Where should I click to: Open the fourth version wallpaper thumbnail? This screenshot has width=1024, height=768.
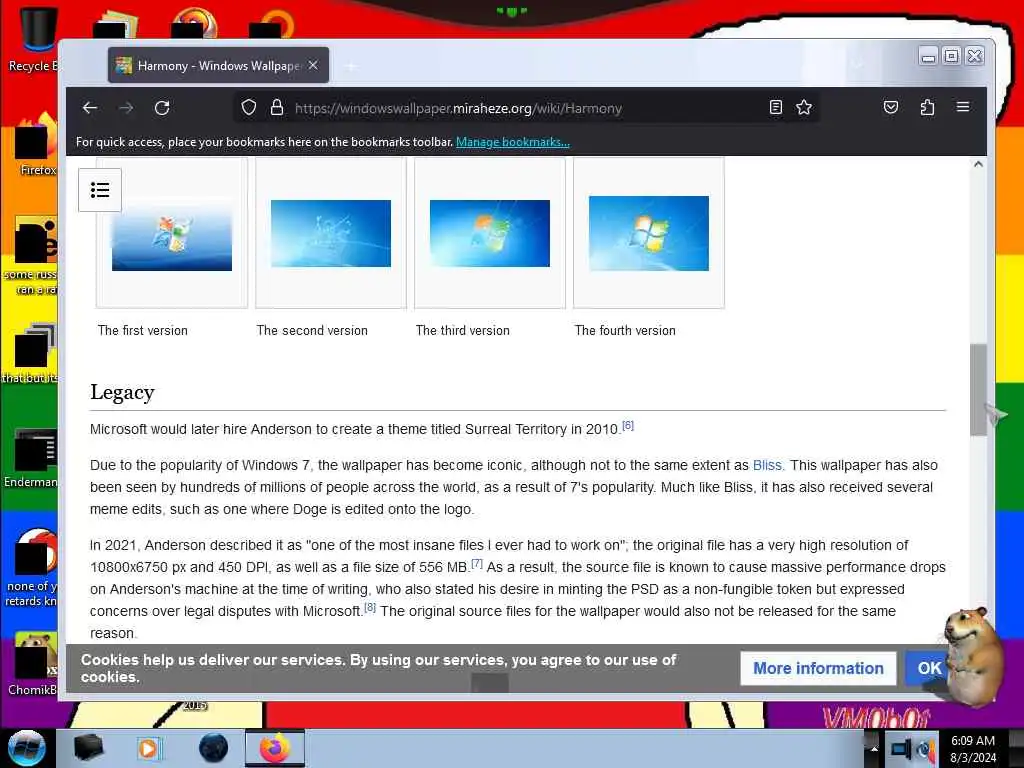pos(648,233)
